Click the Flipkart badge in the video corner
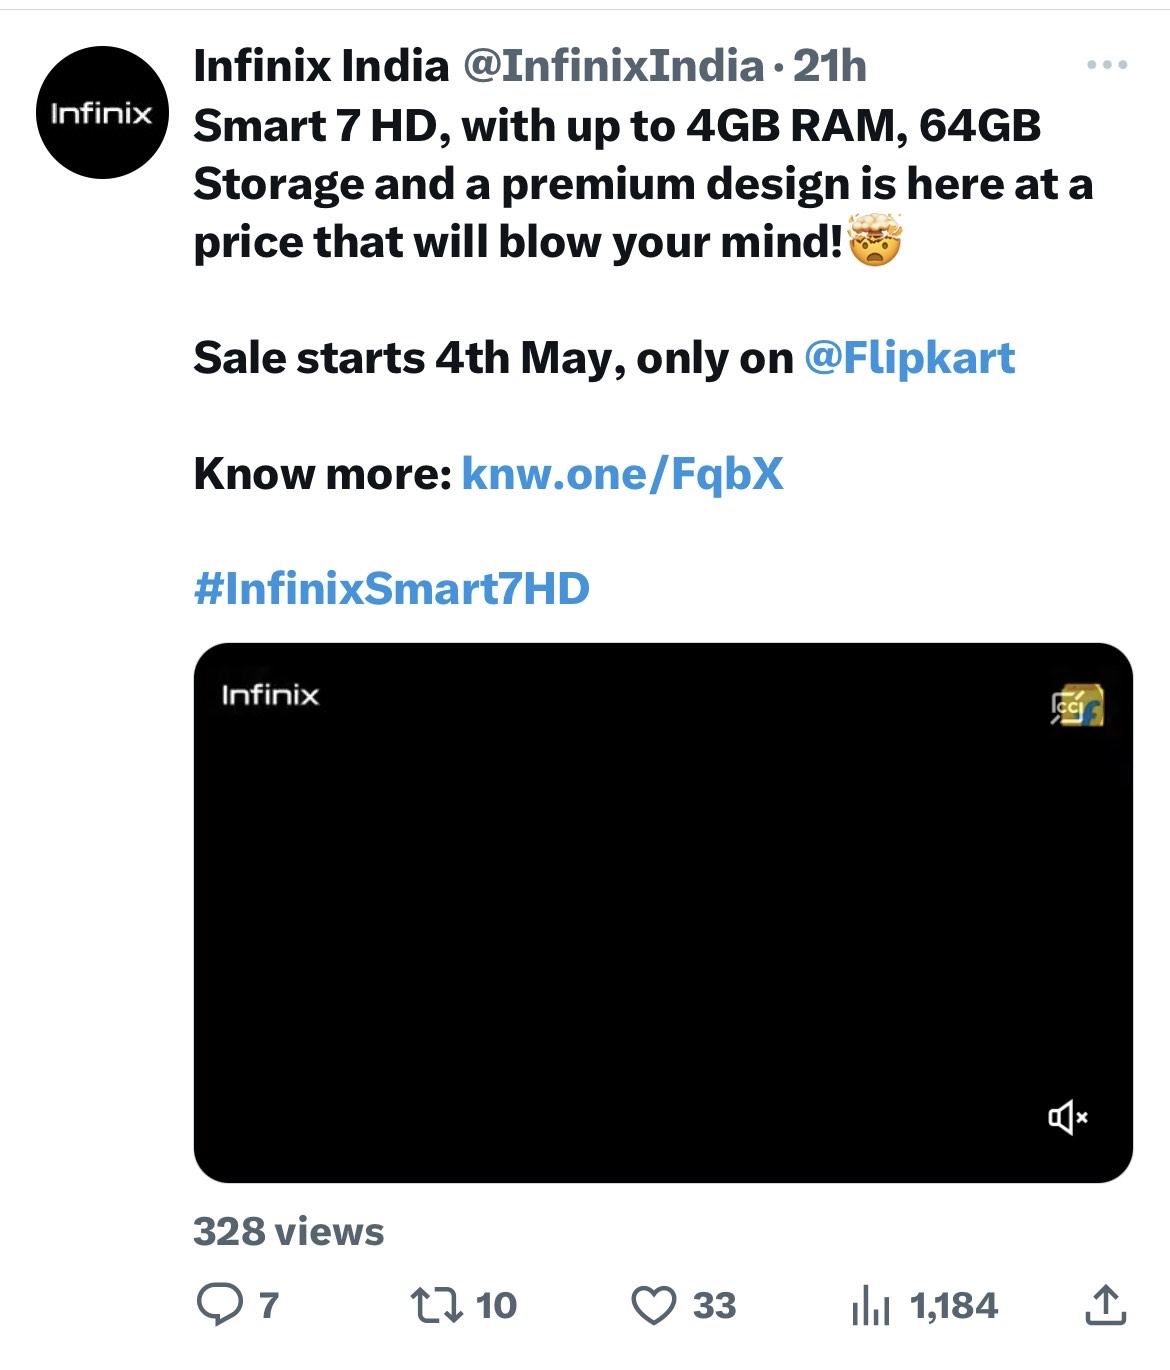The height and width of the screenshot is (1370, 1170). pos(1076,706)
